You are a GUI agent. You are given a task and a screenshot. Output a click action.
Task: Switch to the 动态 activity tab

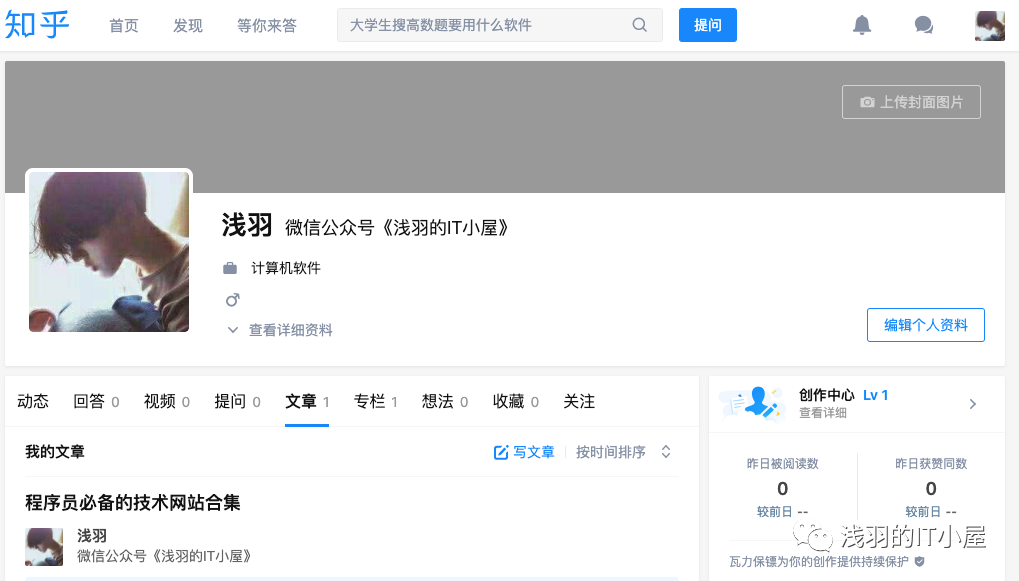click(x=32, y=402)
